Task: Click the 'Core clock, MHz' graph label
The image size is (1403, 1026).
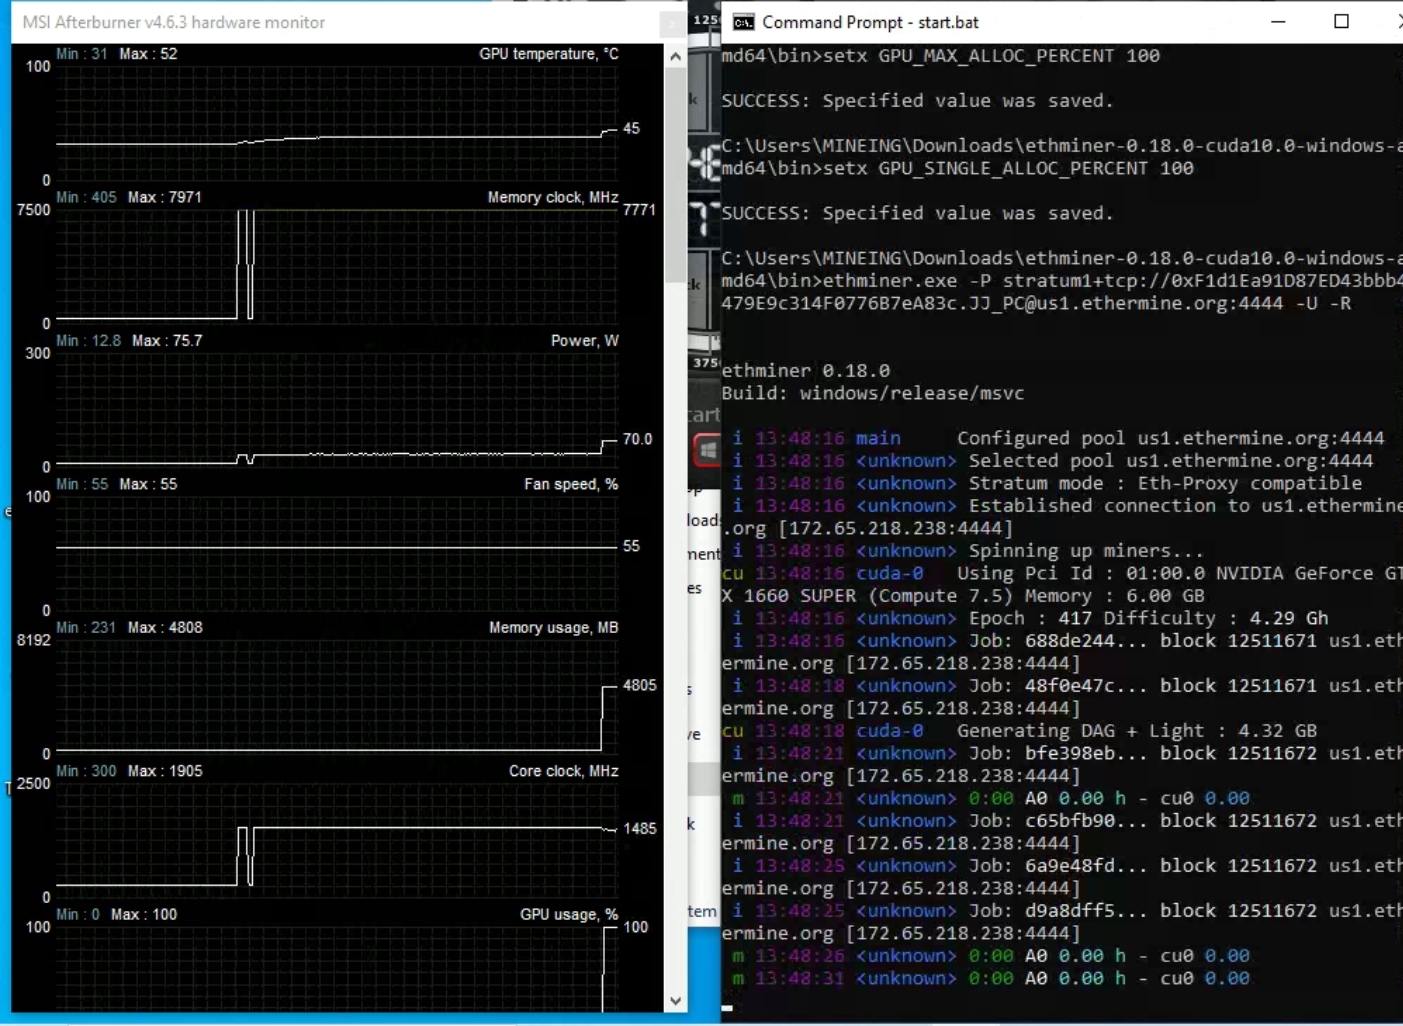Action: [564, 772]
